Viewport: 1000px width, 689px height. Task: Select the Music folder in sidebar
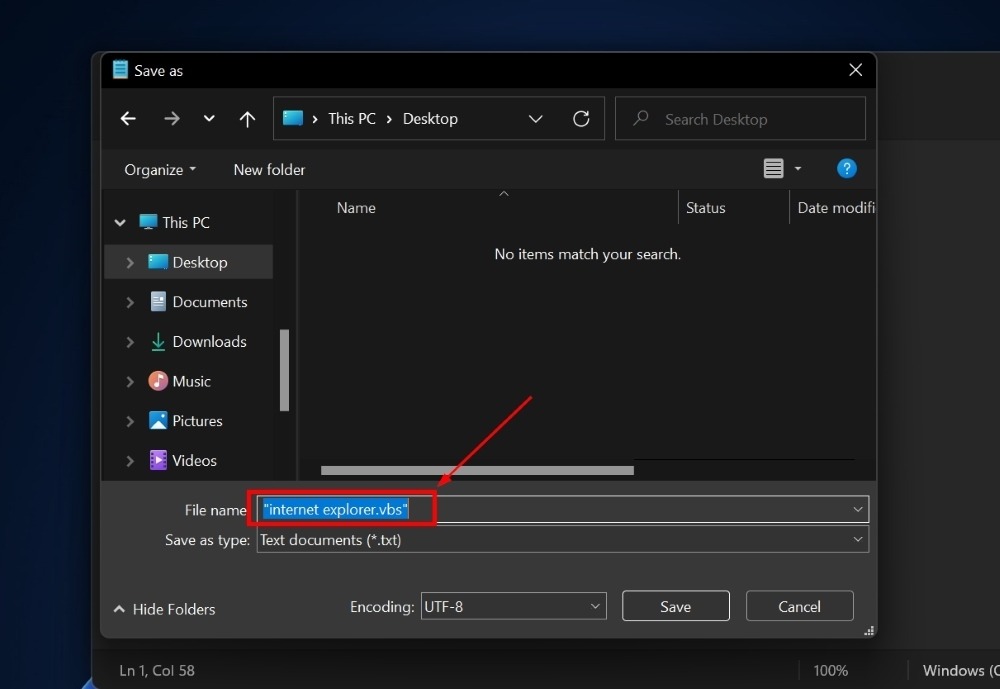point(190,381)
